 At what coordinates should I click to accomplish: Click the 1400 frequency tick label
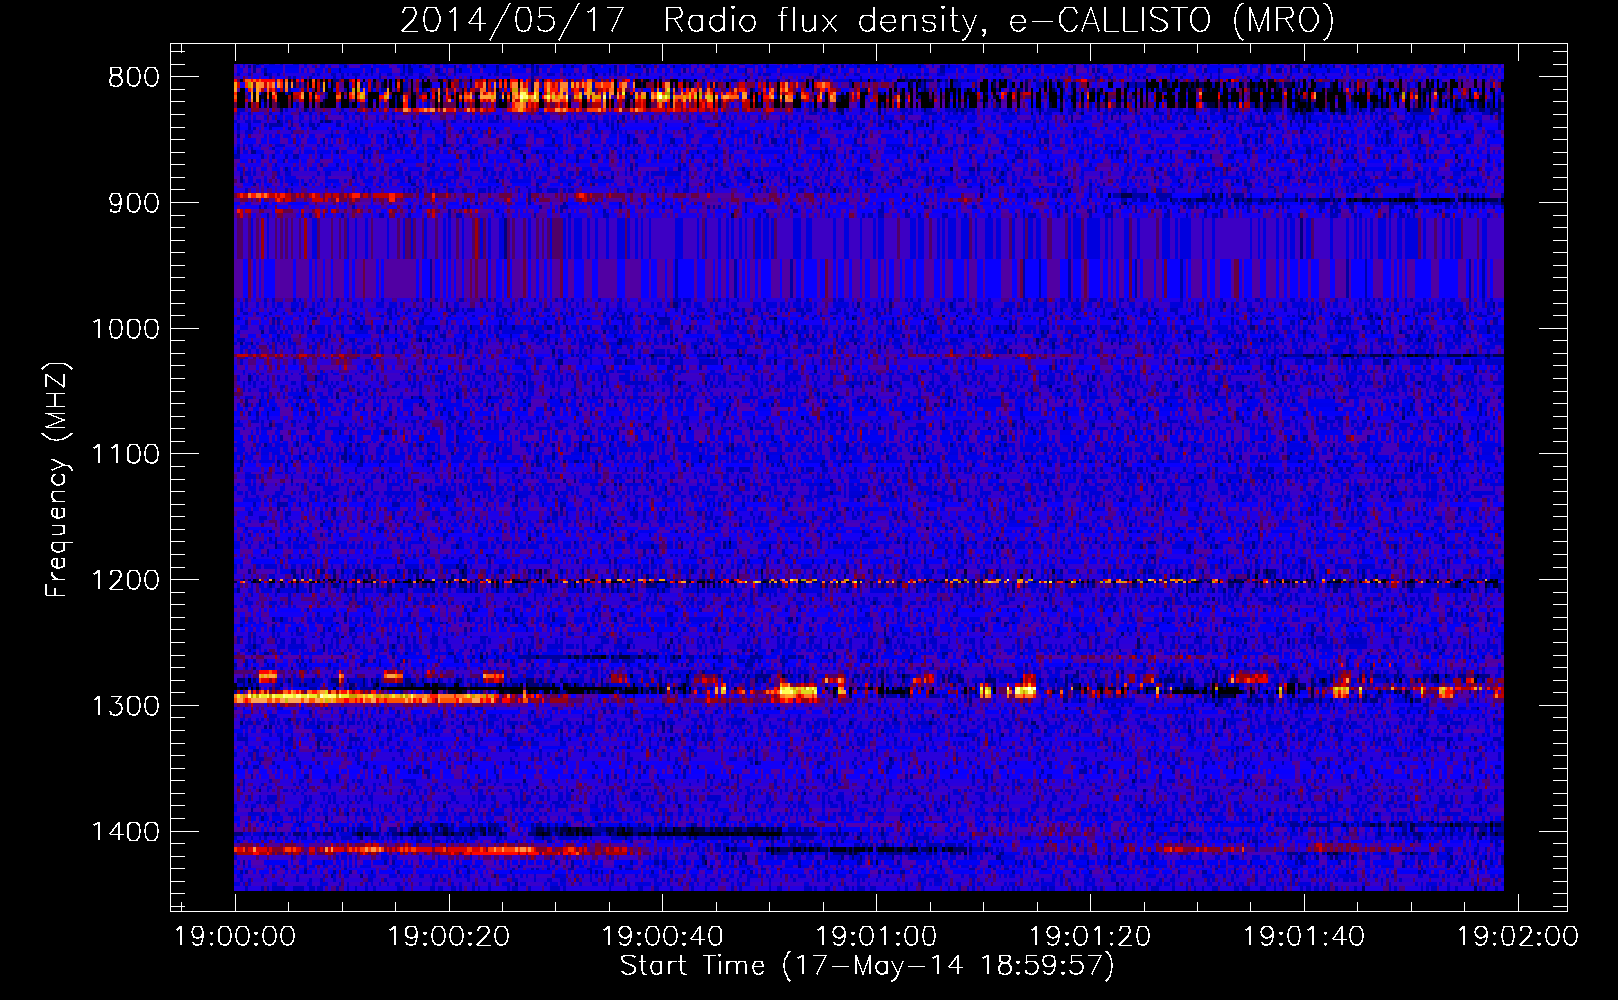click(125, 832)
